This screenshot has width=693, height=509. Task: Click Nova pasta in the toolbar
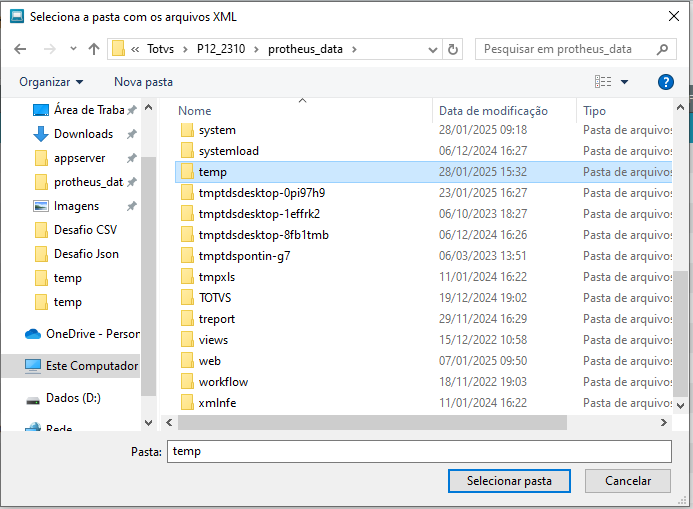(x=143, y=82)
